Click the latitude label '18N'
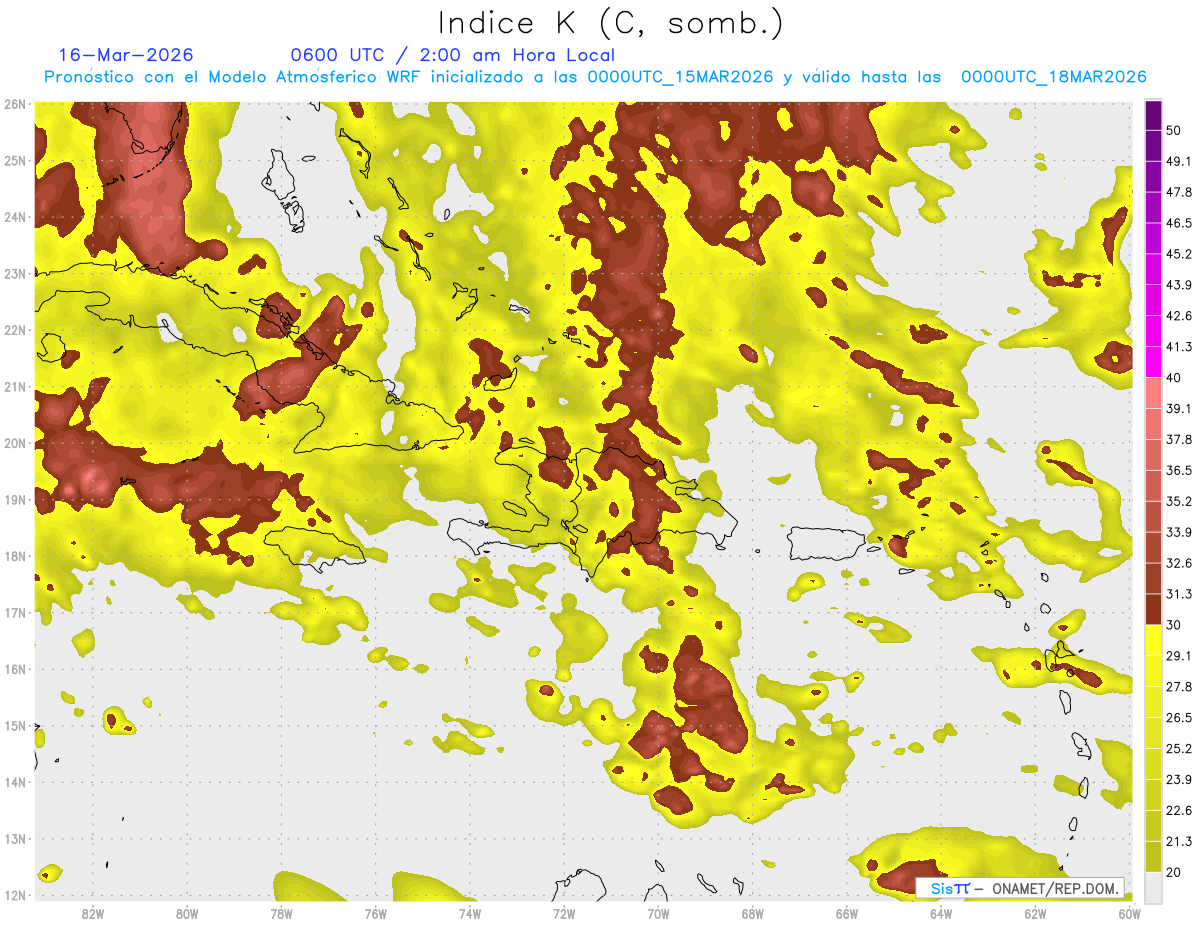 15,556
